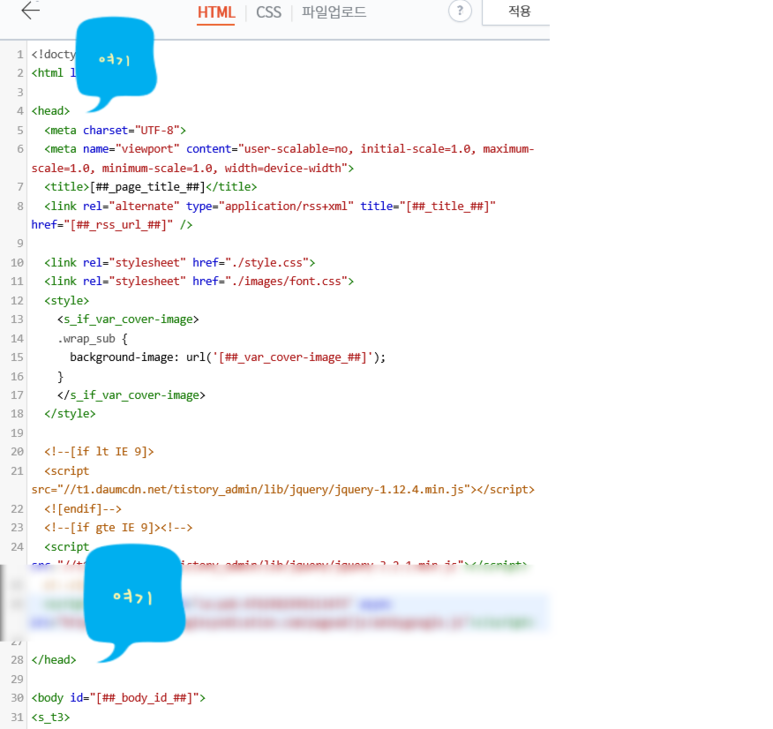Switch to the HTML tab
The image size is (773, 729).
pos(216,12)
